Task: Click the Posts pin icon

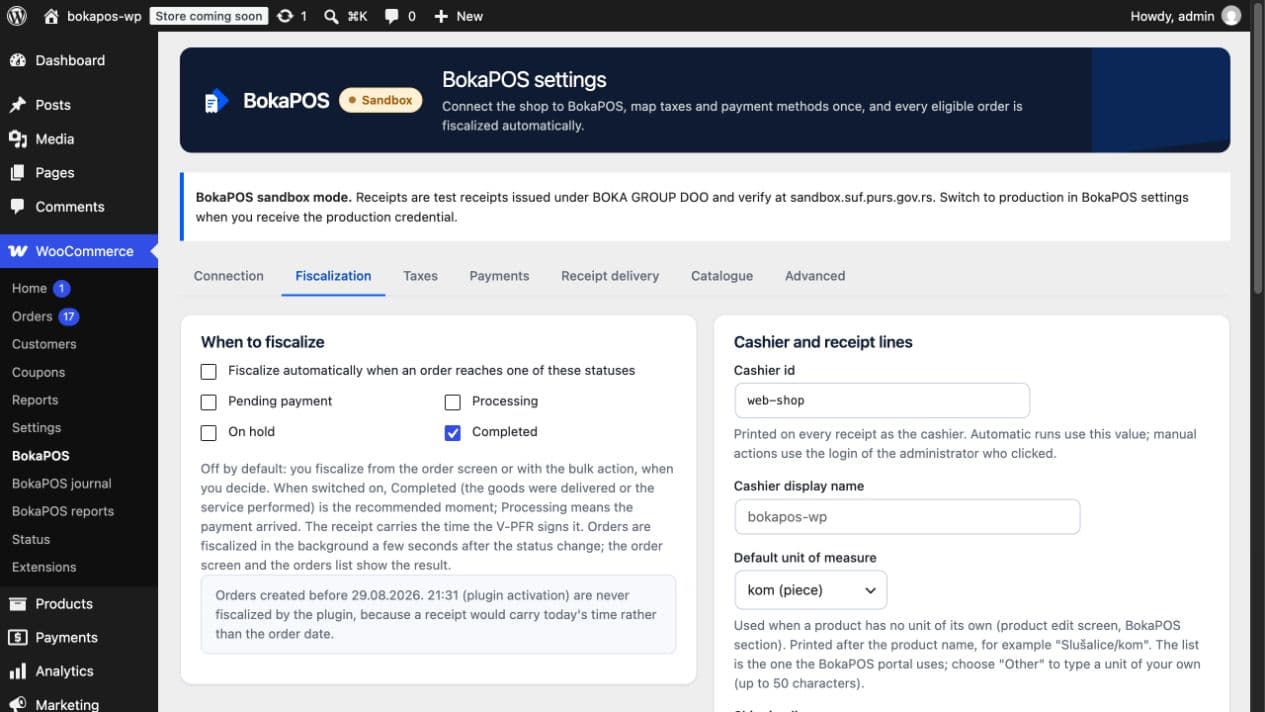Action: coord(18,105)
